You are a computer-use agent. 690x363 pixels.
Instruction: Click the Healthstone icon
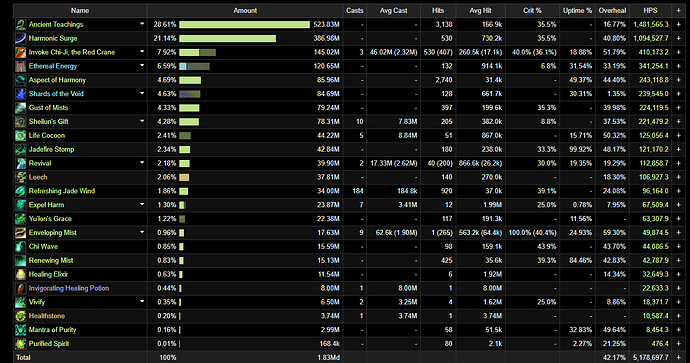click(x=21, y=316)
